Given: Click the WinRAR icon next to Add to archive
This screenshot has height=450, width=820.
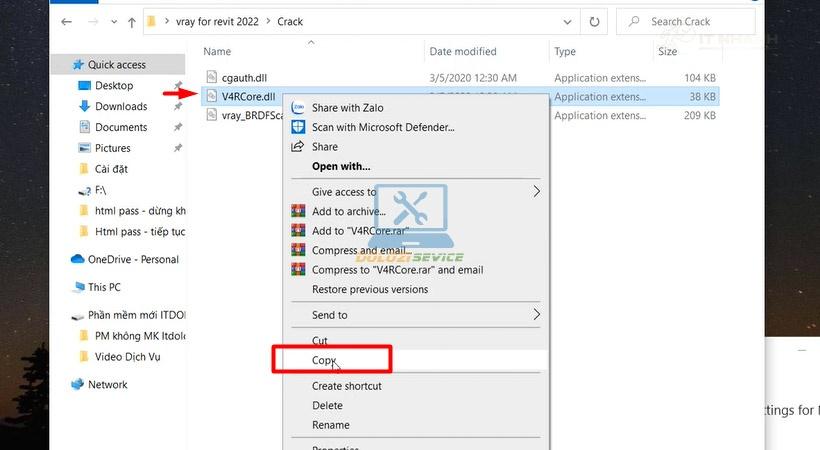Looking at the screenshot, I should (x=298, y=211).
